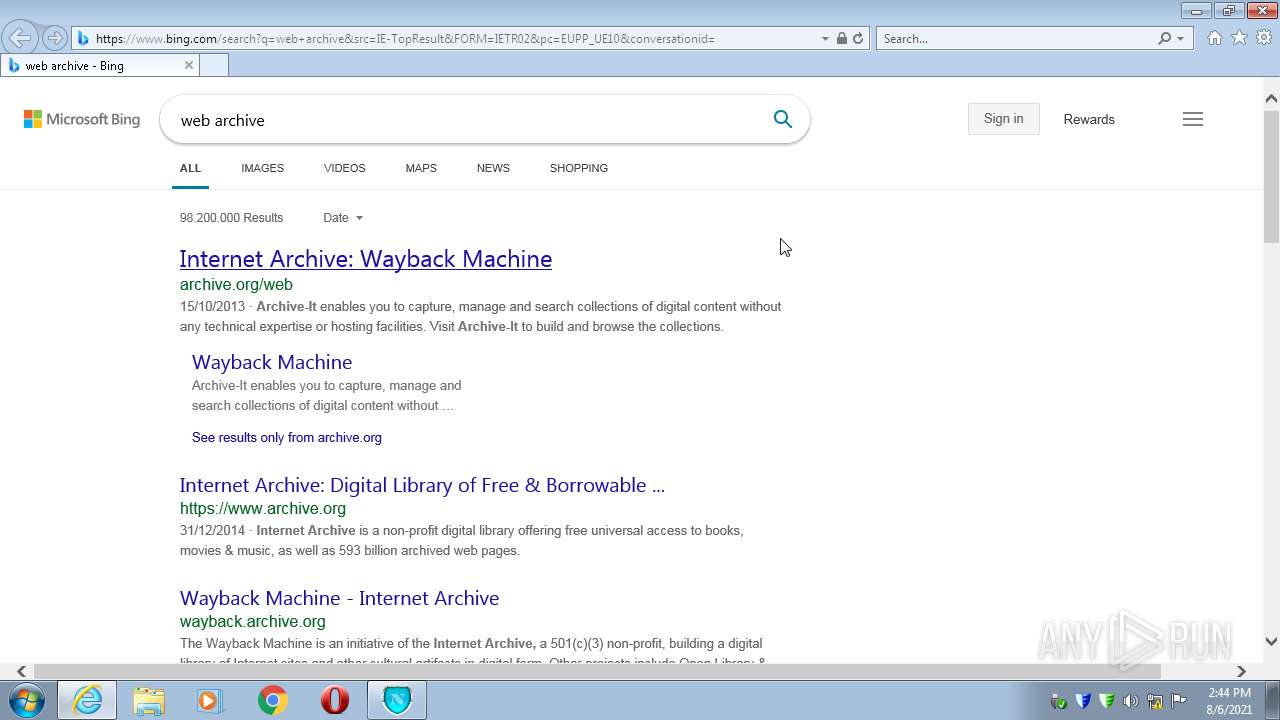Open File Explorer from taskbar
Viewport: 1280px width, 720px height.
(149, 700)
